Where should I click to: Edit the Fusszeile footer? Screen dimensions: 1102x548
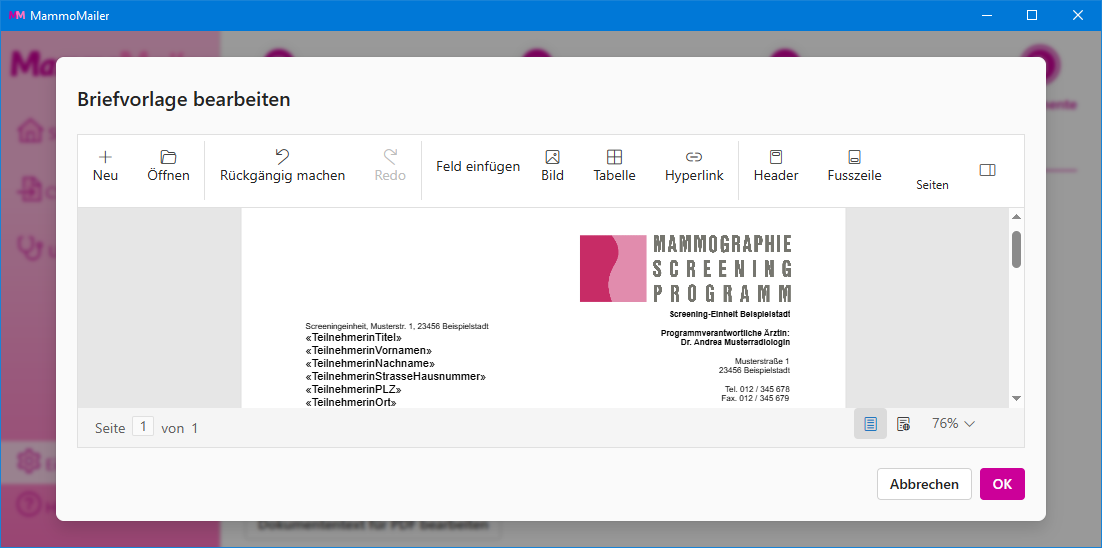[x=854, y=157]
